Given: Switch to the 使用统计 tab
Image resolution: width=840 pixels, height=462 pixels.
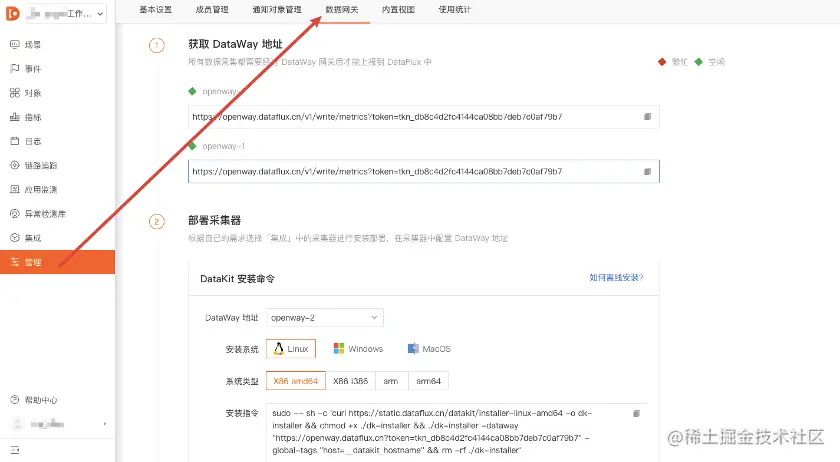Looking at the screenshot, I should 455,10.
